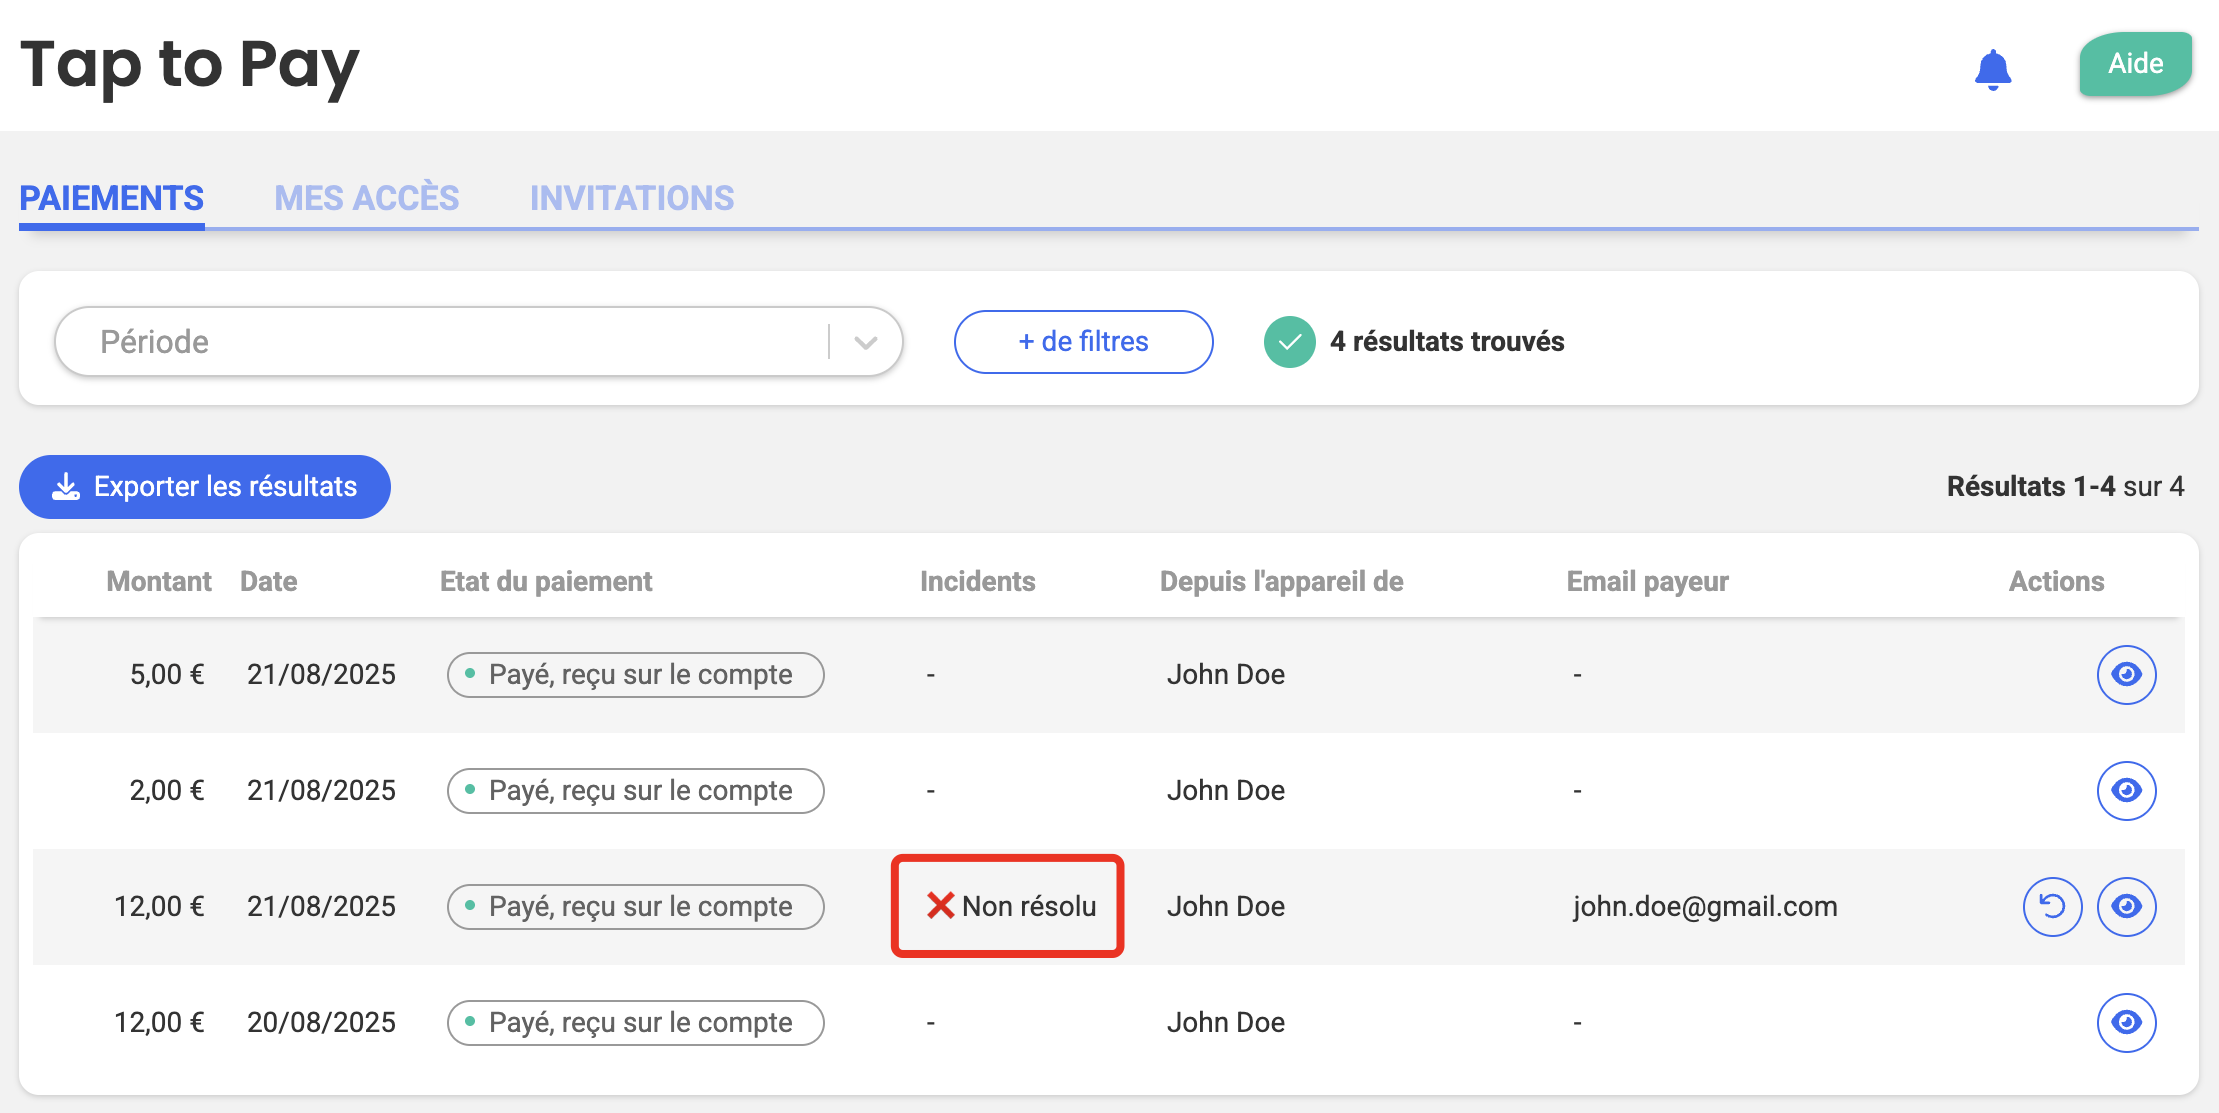Select the PAIEMENTS tab
2219x1113 pixels.
pyautogui.click(x=112, y=198)
